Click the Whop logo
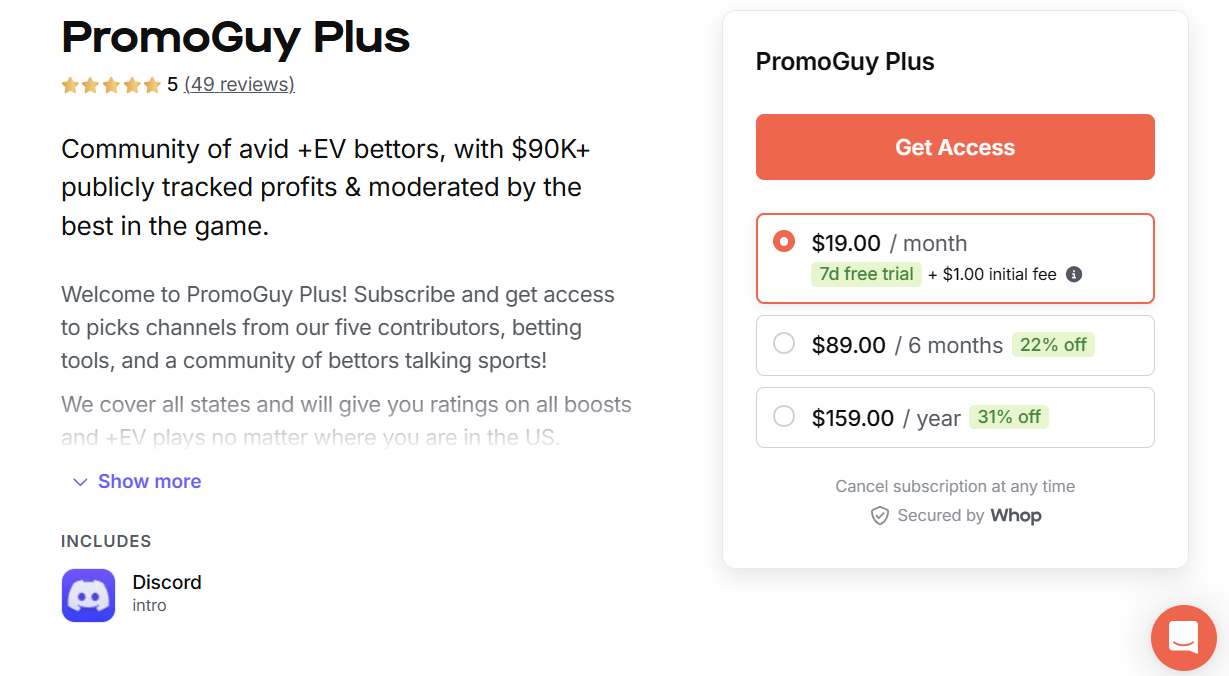The width and height of the screenshot is (1229, 676). click(x=1016, y=515)
